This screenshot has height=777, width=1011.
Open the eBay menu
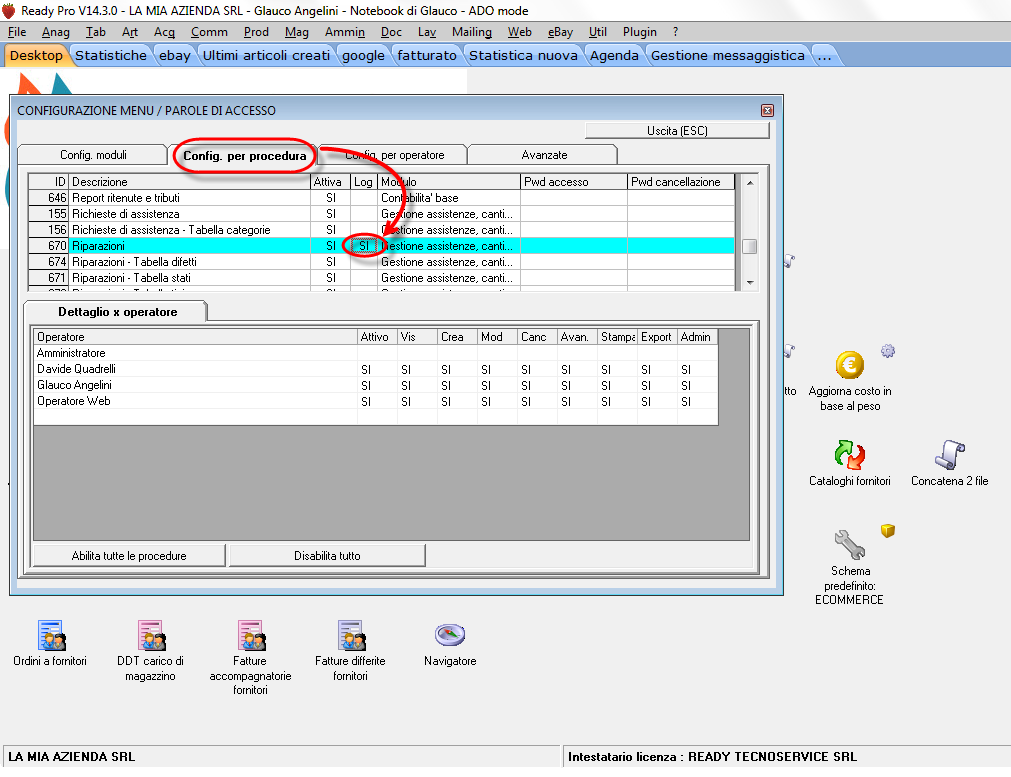(560, 32)
